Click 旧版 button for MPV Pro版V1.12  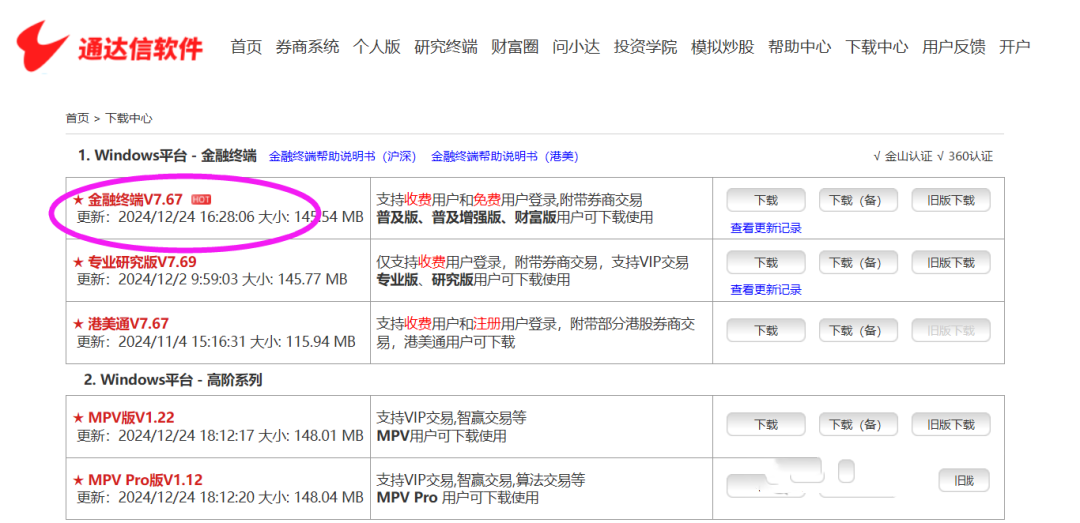(963, 481)
